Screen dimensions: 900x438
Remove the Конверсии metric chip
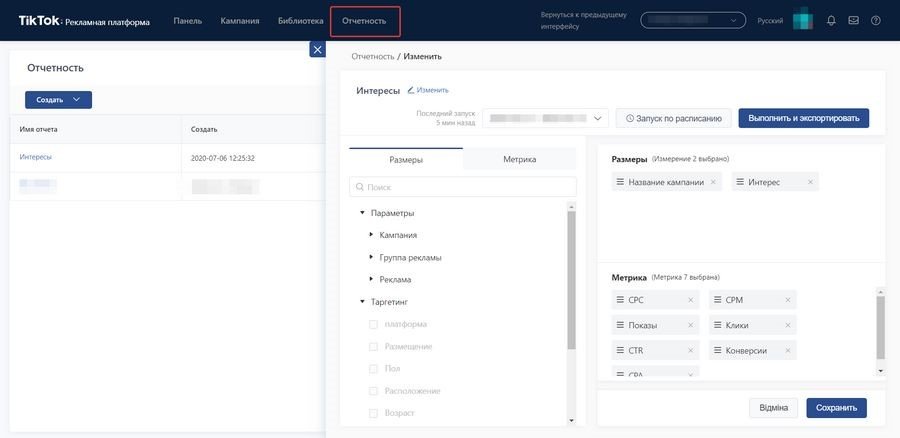click(788, 350)
